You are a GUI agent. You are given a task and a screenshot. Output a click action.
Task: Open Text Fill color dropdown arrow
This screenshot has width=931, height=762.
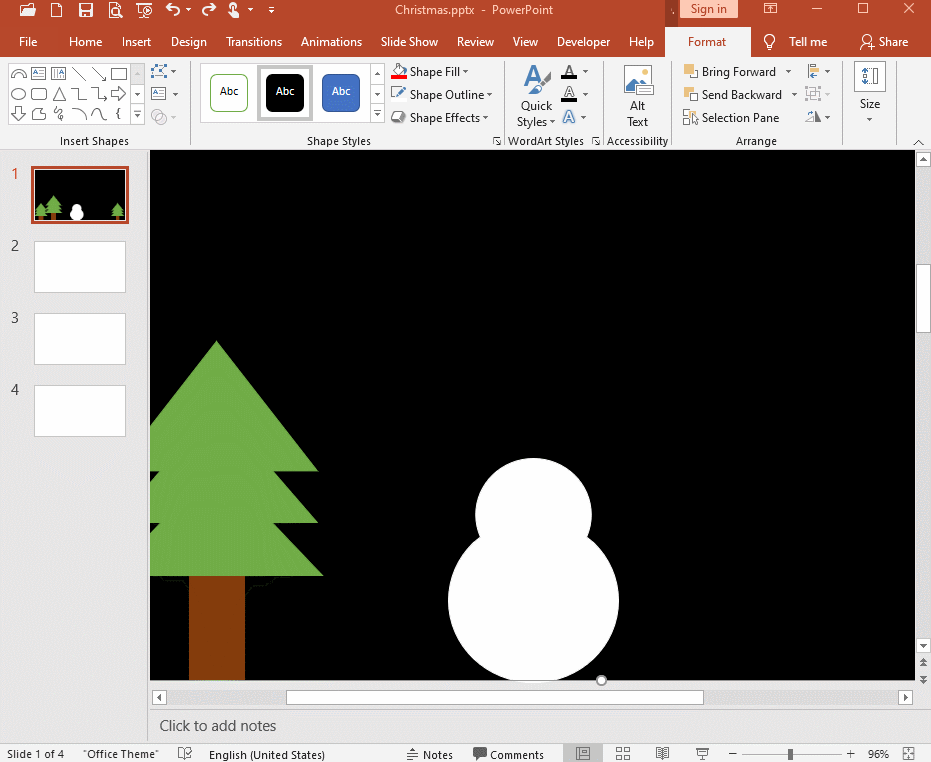tap(586, 72)
